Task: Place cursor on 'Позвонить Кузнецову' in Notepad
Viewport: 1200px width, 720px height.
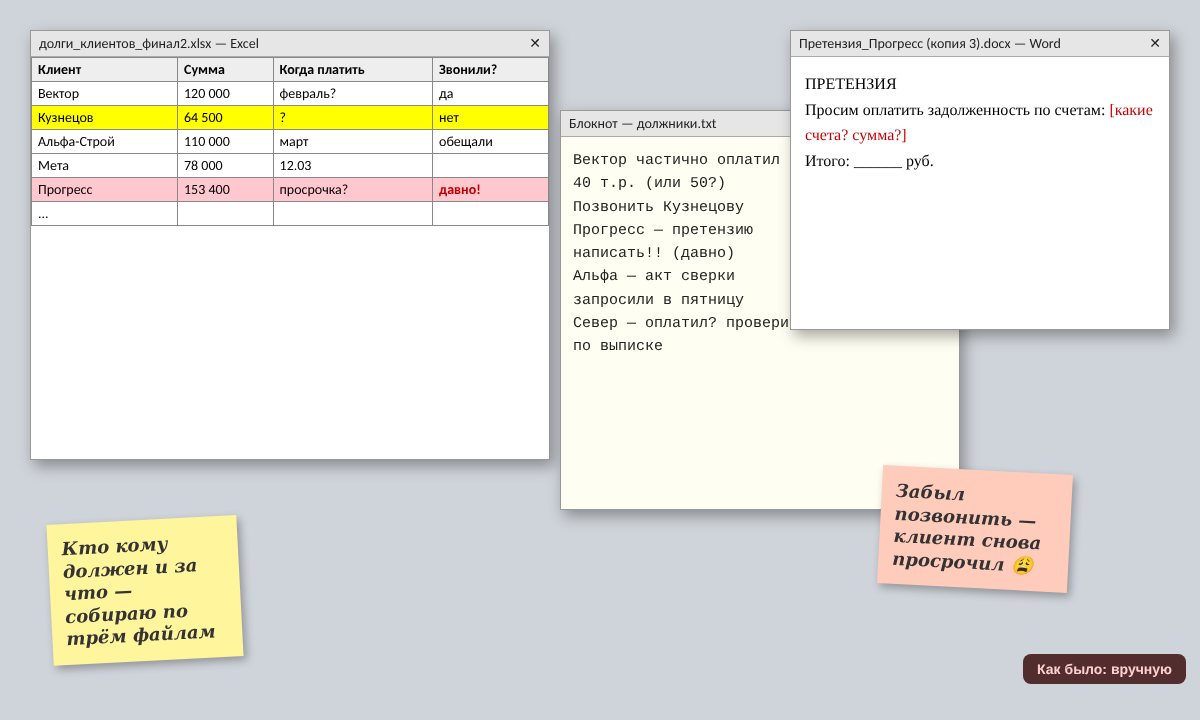Action: coord(658,206)
